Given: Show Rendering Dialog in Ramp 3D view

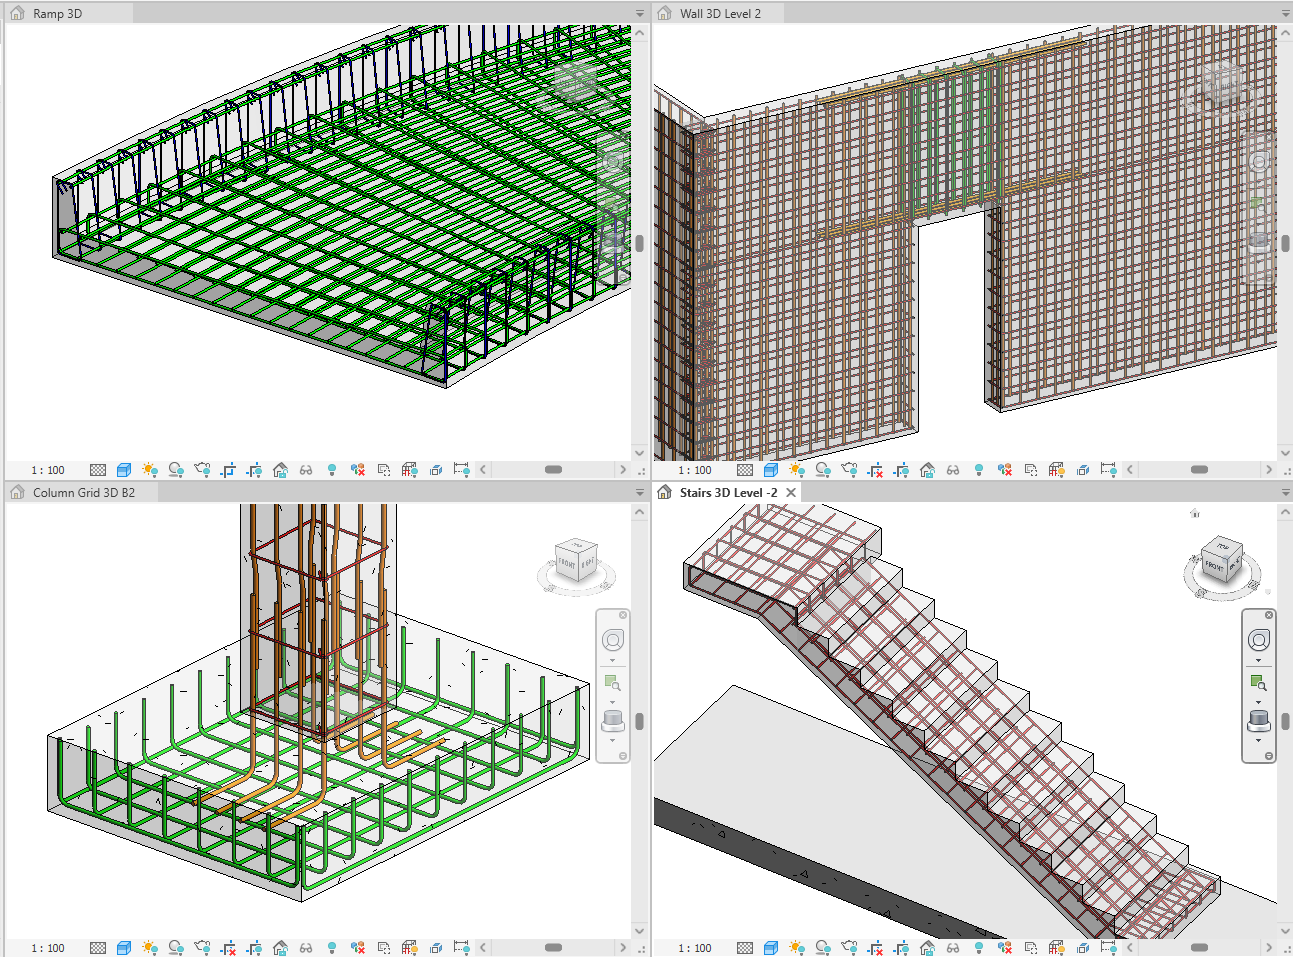Looking at the screenshot, I should [202, 470].
